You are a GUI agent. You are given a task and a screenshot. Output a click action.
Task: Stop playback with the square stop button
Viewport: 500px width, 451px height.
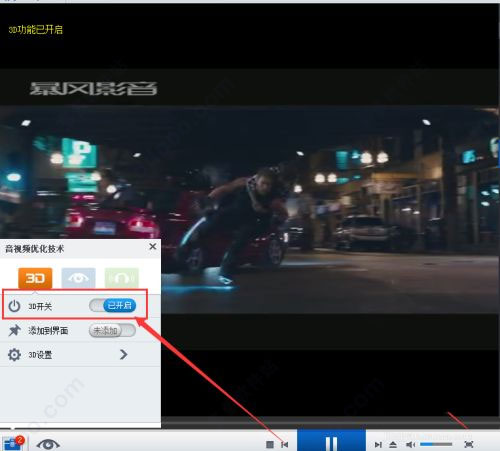(270, 444)
